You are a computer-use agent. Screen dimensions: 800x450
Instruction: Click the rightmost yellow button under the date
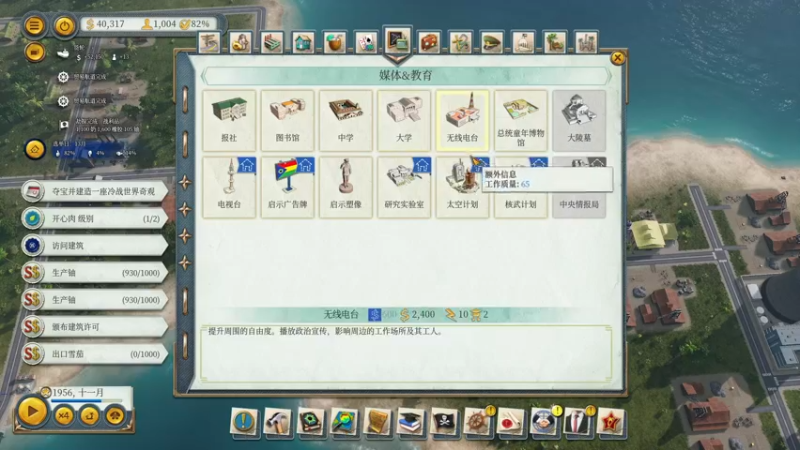[x=115, y=415]
